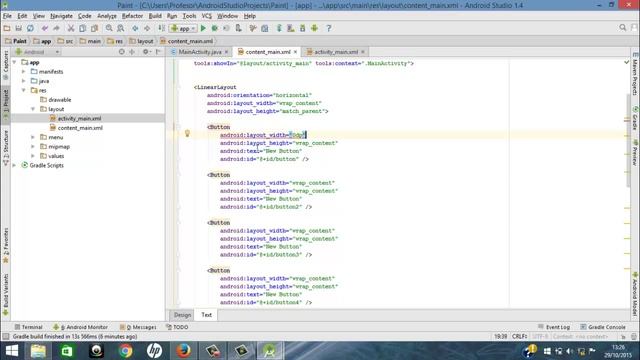Click the Save All toolbar icon

(18, 28)
